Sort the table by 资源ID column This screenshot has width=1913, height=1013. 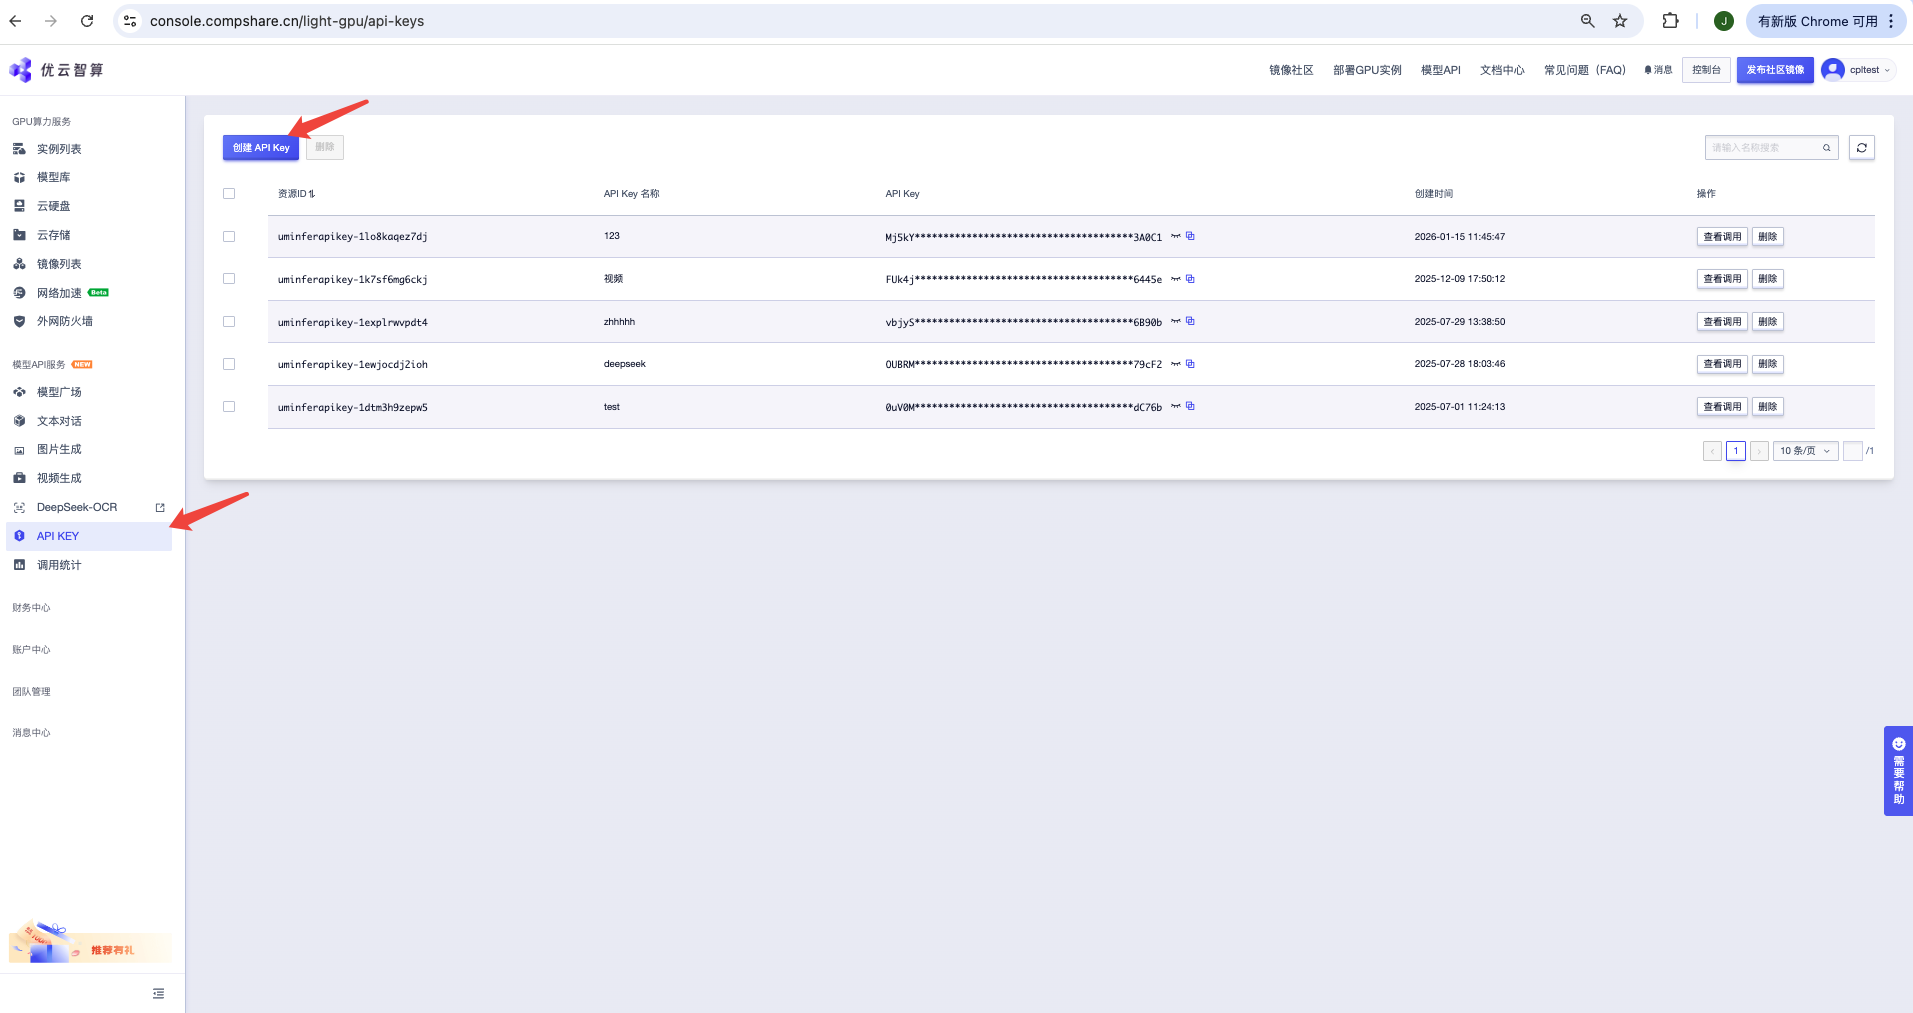click(x=297, y=194)
